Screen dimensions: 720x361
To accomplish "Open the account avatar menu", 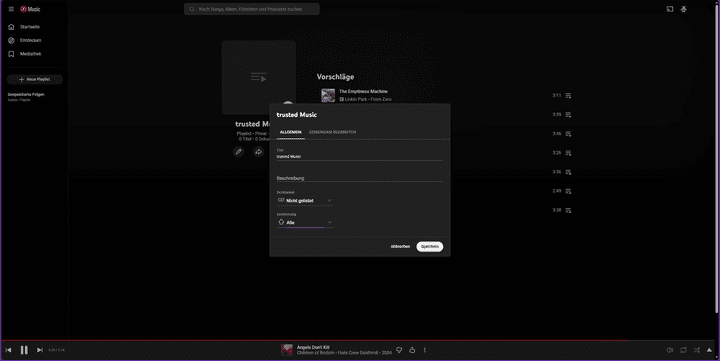I will pyautogui.click(x=684, y=9).
